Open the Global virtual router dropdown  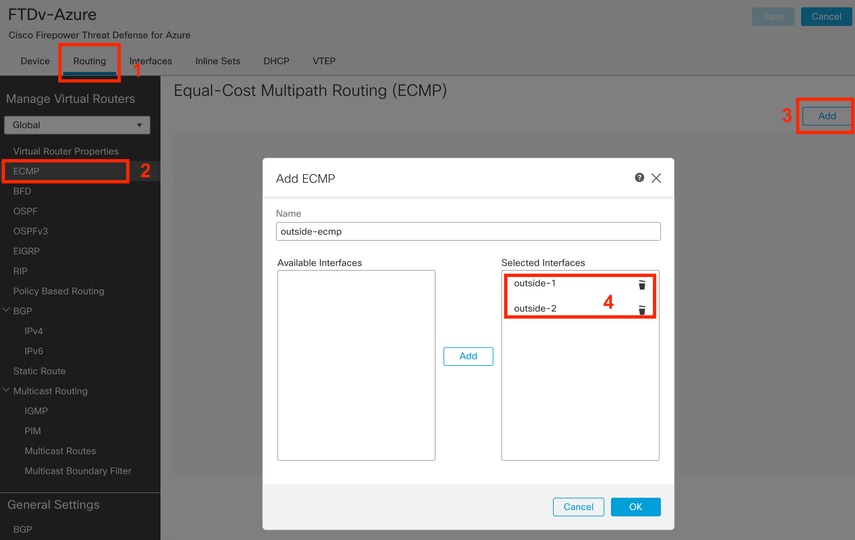[x=77, y=125]
